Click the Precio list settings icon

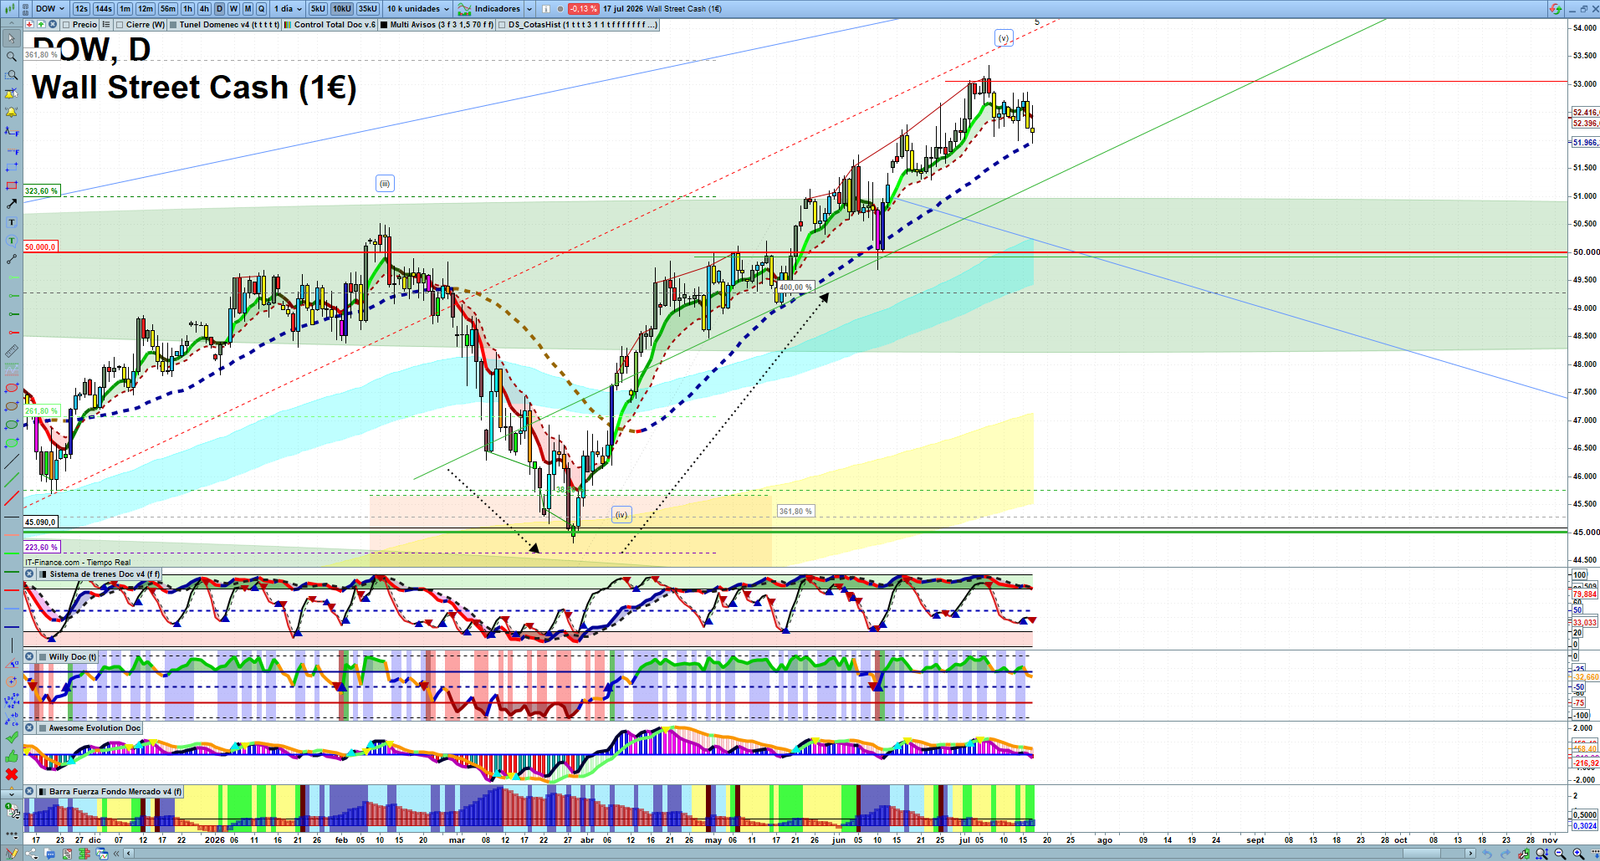point(106,25)
